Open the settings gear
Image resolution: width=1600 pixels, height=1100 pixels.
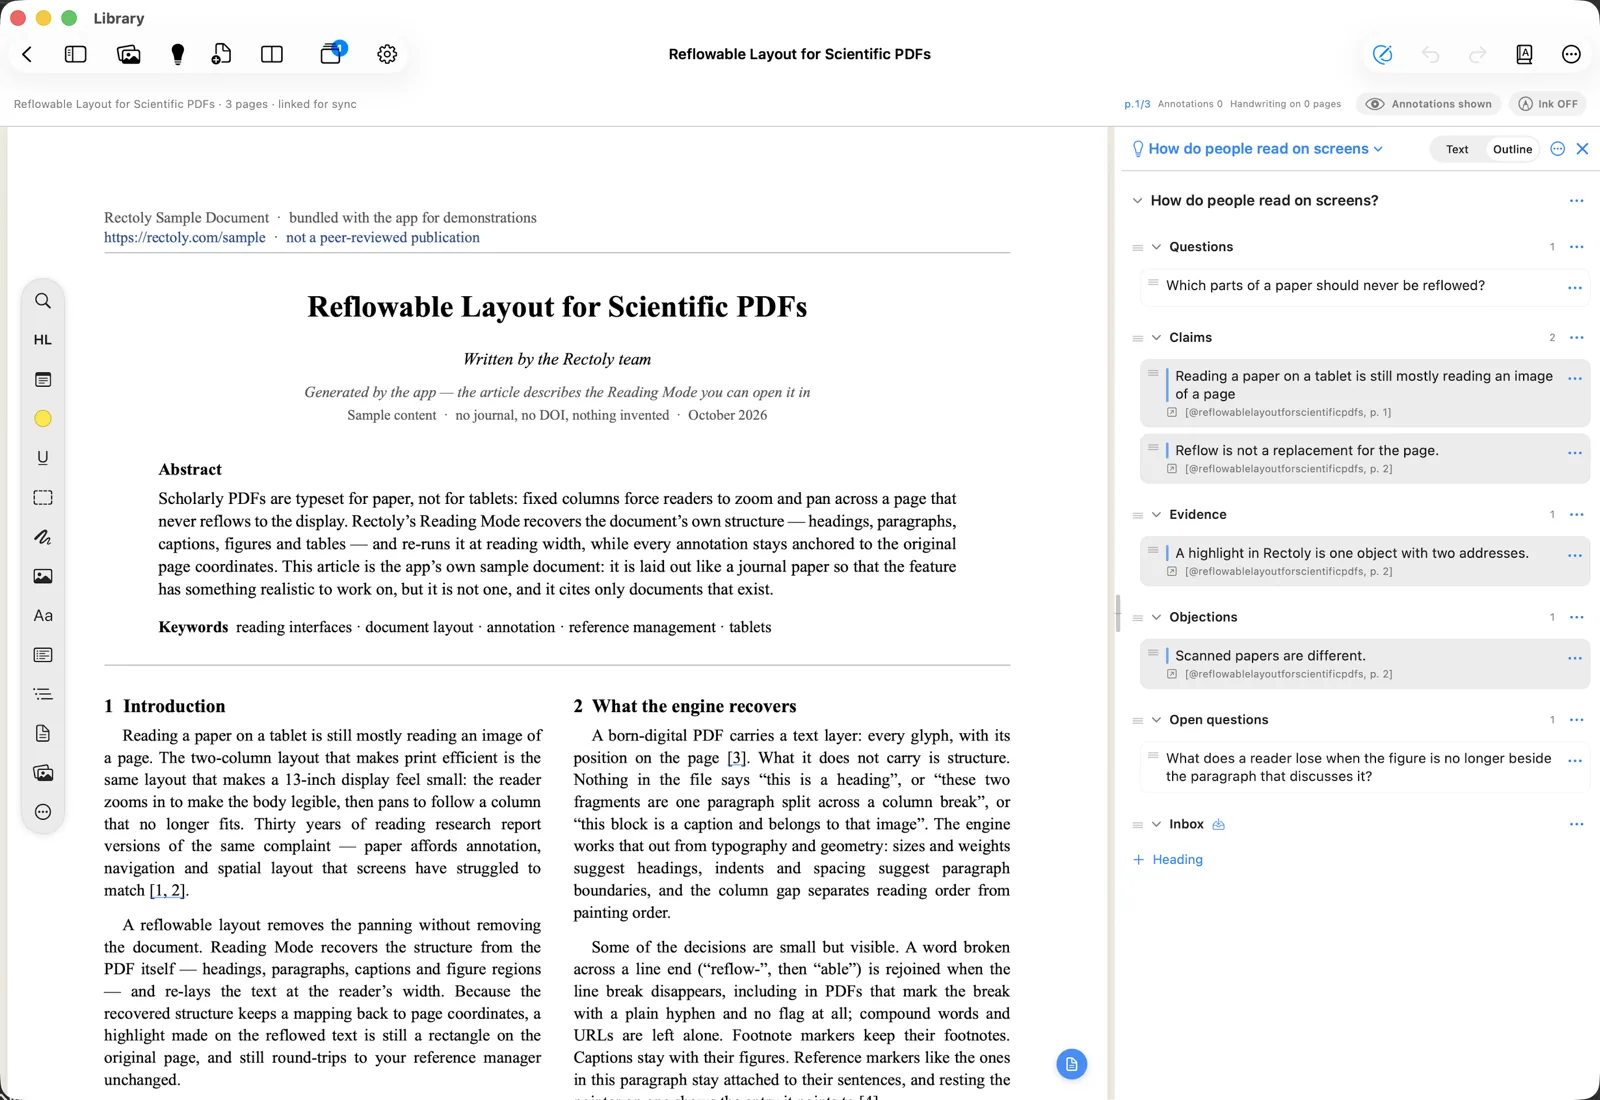pos(387,54)
